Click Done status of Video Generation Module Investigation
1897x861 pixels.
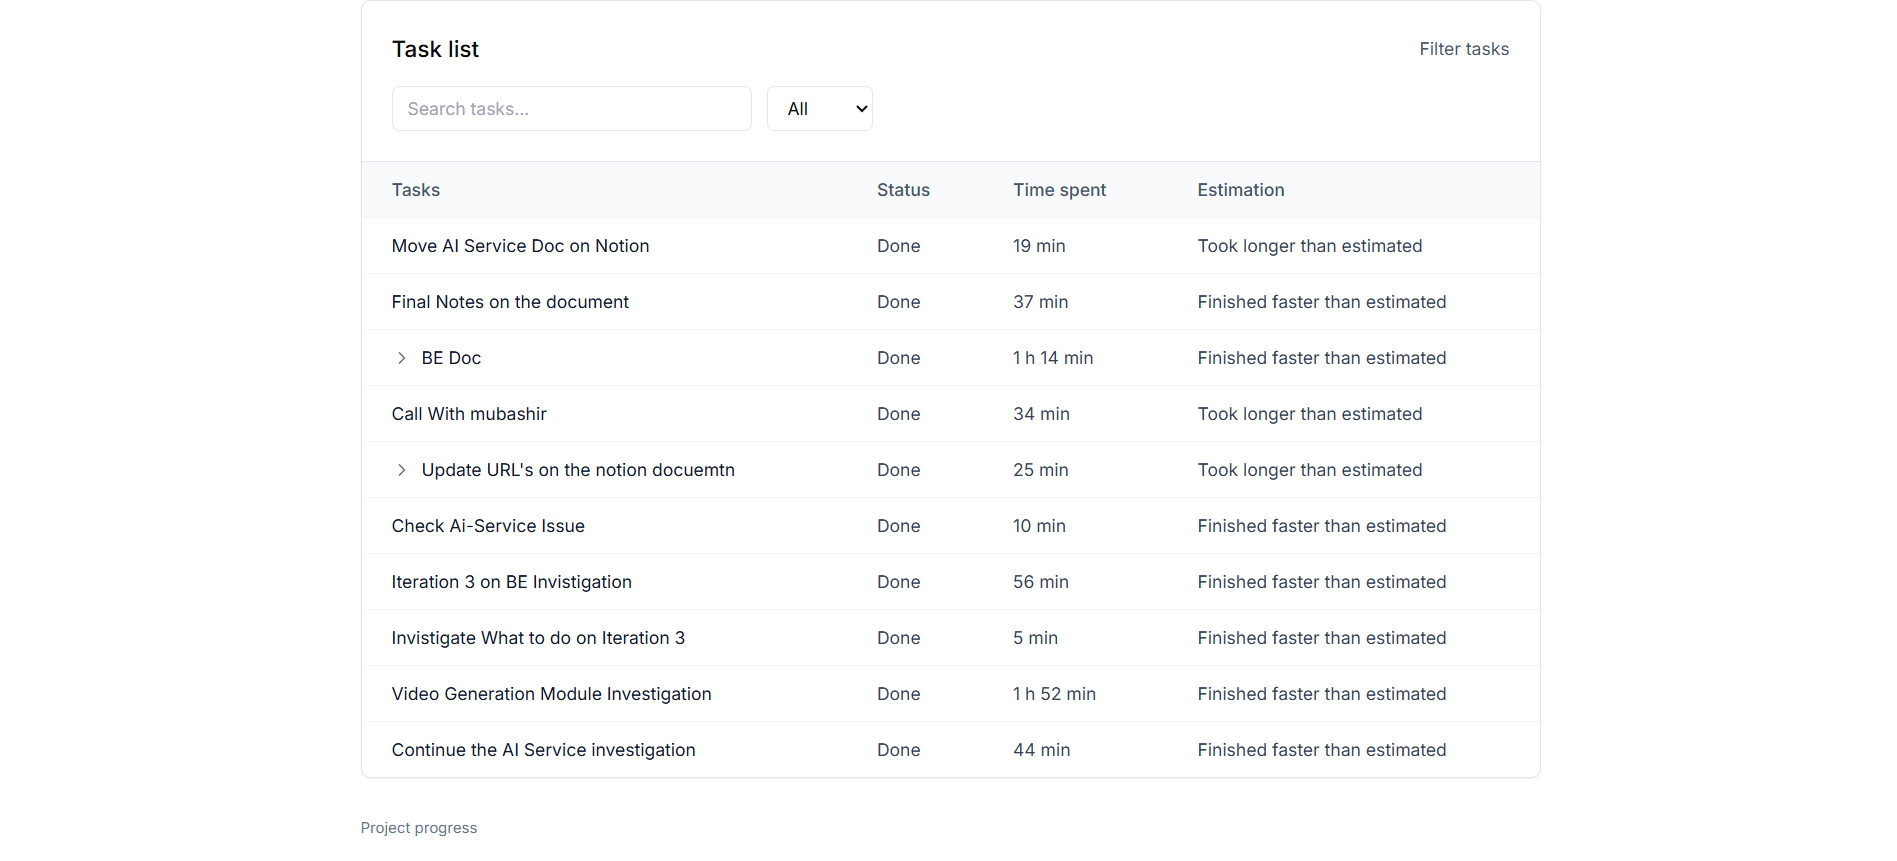(x=898, y=694)
